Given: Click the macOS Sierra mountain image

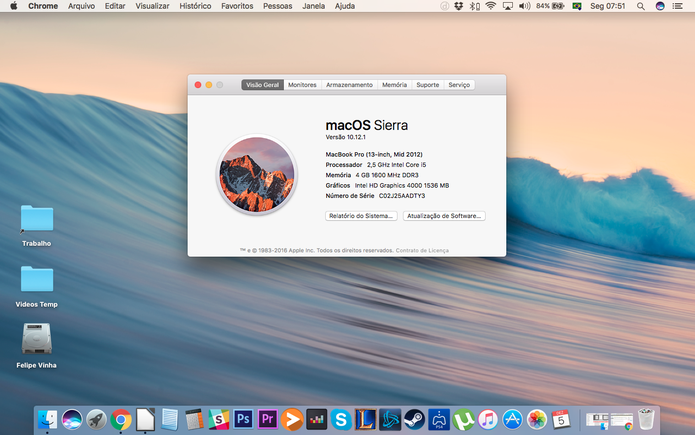Looking at the screenshot, I should click(257, 174).
